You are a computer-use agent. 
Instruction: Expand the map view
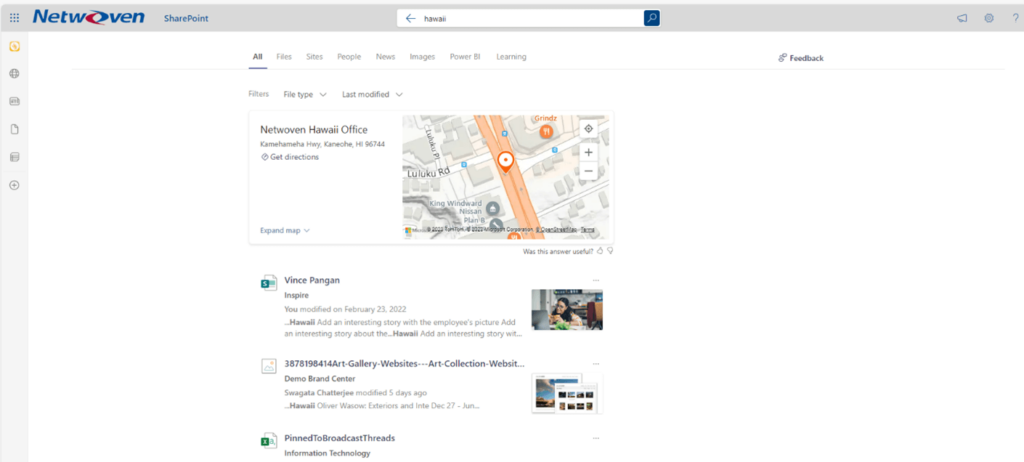[x=285, y=231]
